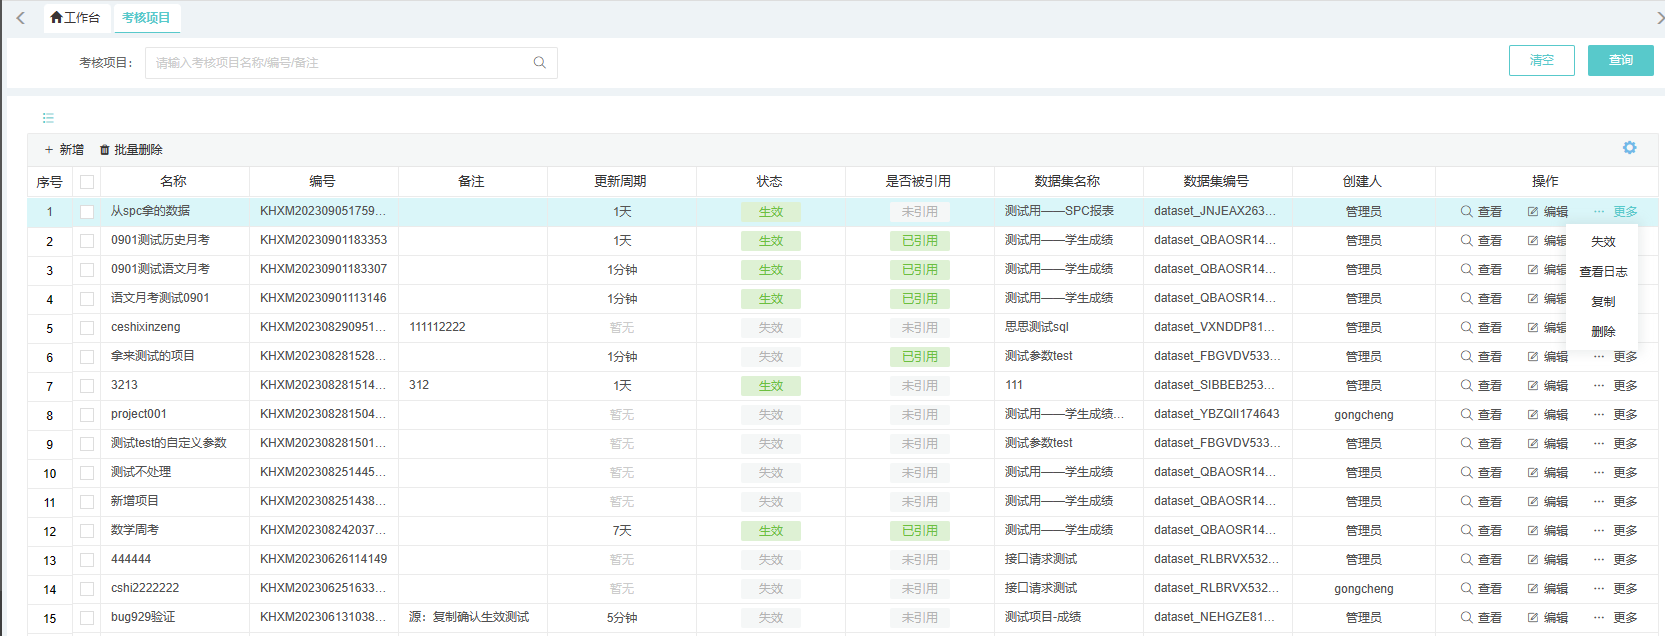Edit the ceshixinzeng row
This screenshot has height=636, width=1665.
[x=1547, y=328]
